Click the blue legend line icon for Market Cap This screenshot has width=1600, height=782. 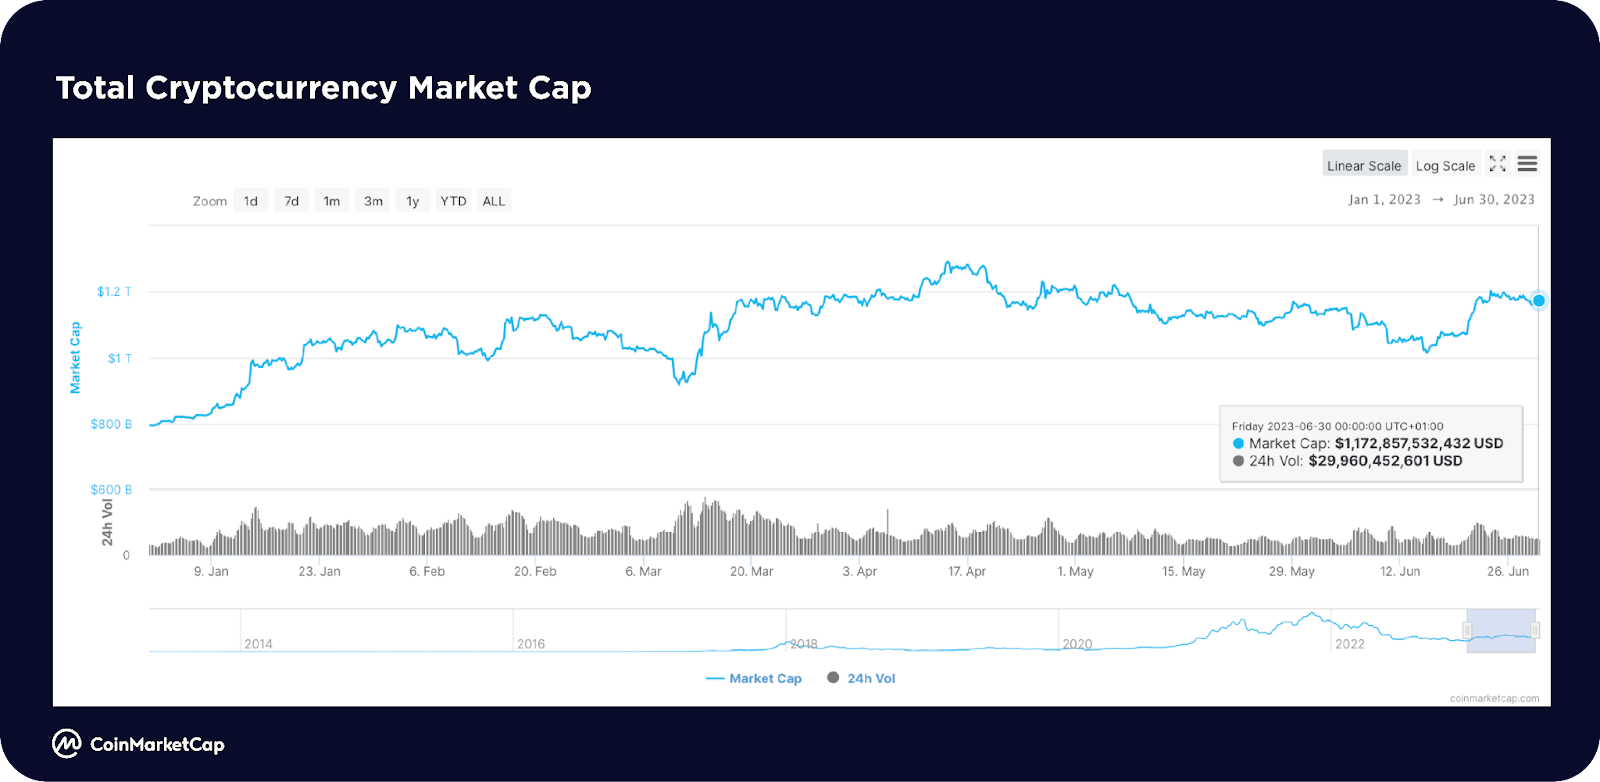pyautogui.click(x=715, y=678)
